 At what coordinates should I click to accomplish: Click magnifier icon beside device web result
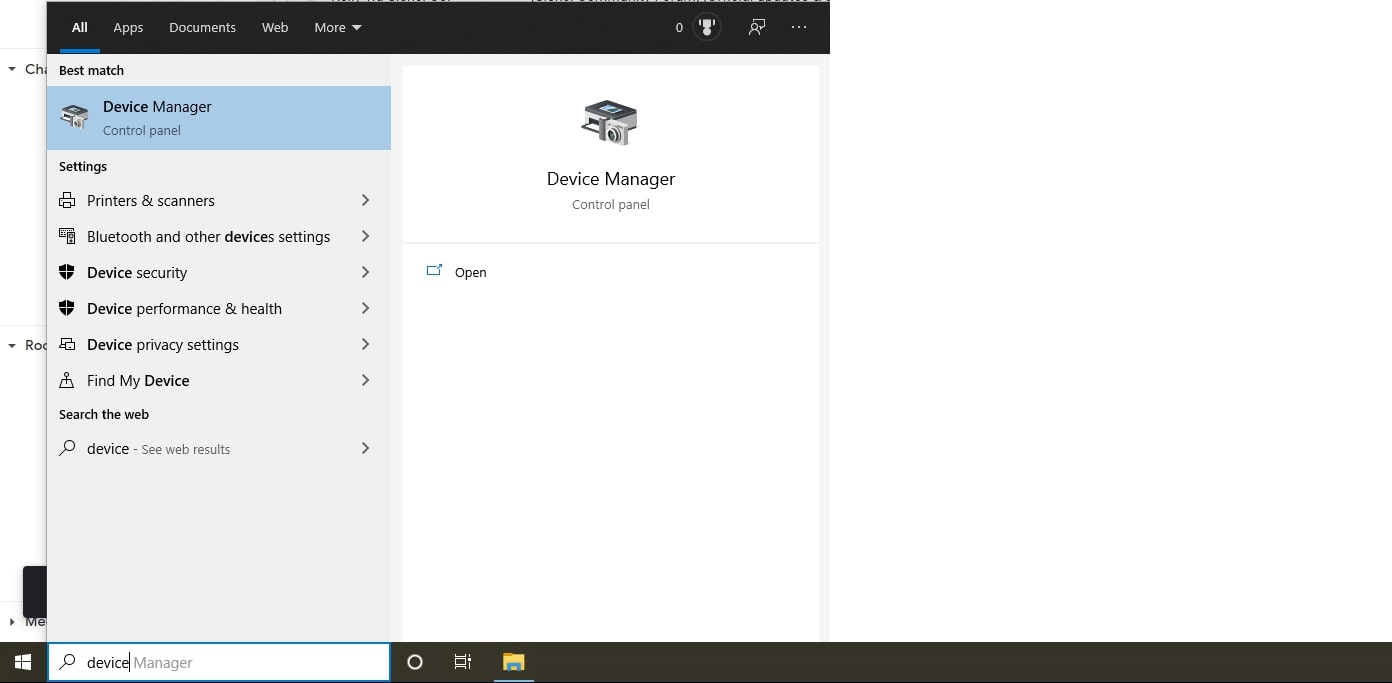tap(67, 449)
